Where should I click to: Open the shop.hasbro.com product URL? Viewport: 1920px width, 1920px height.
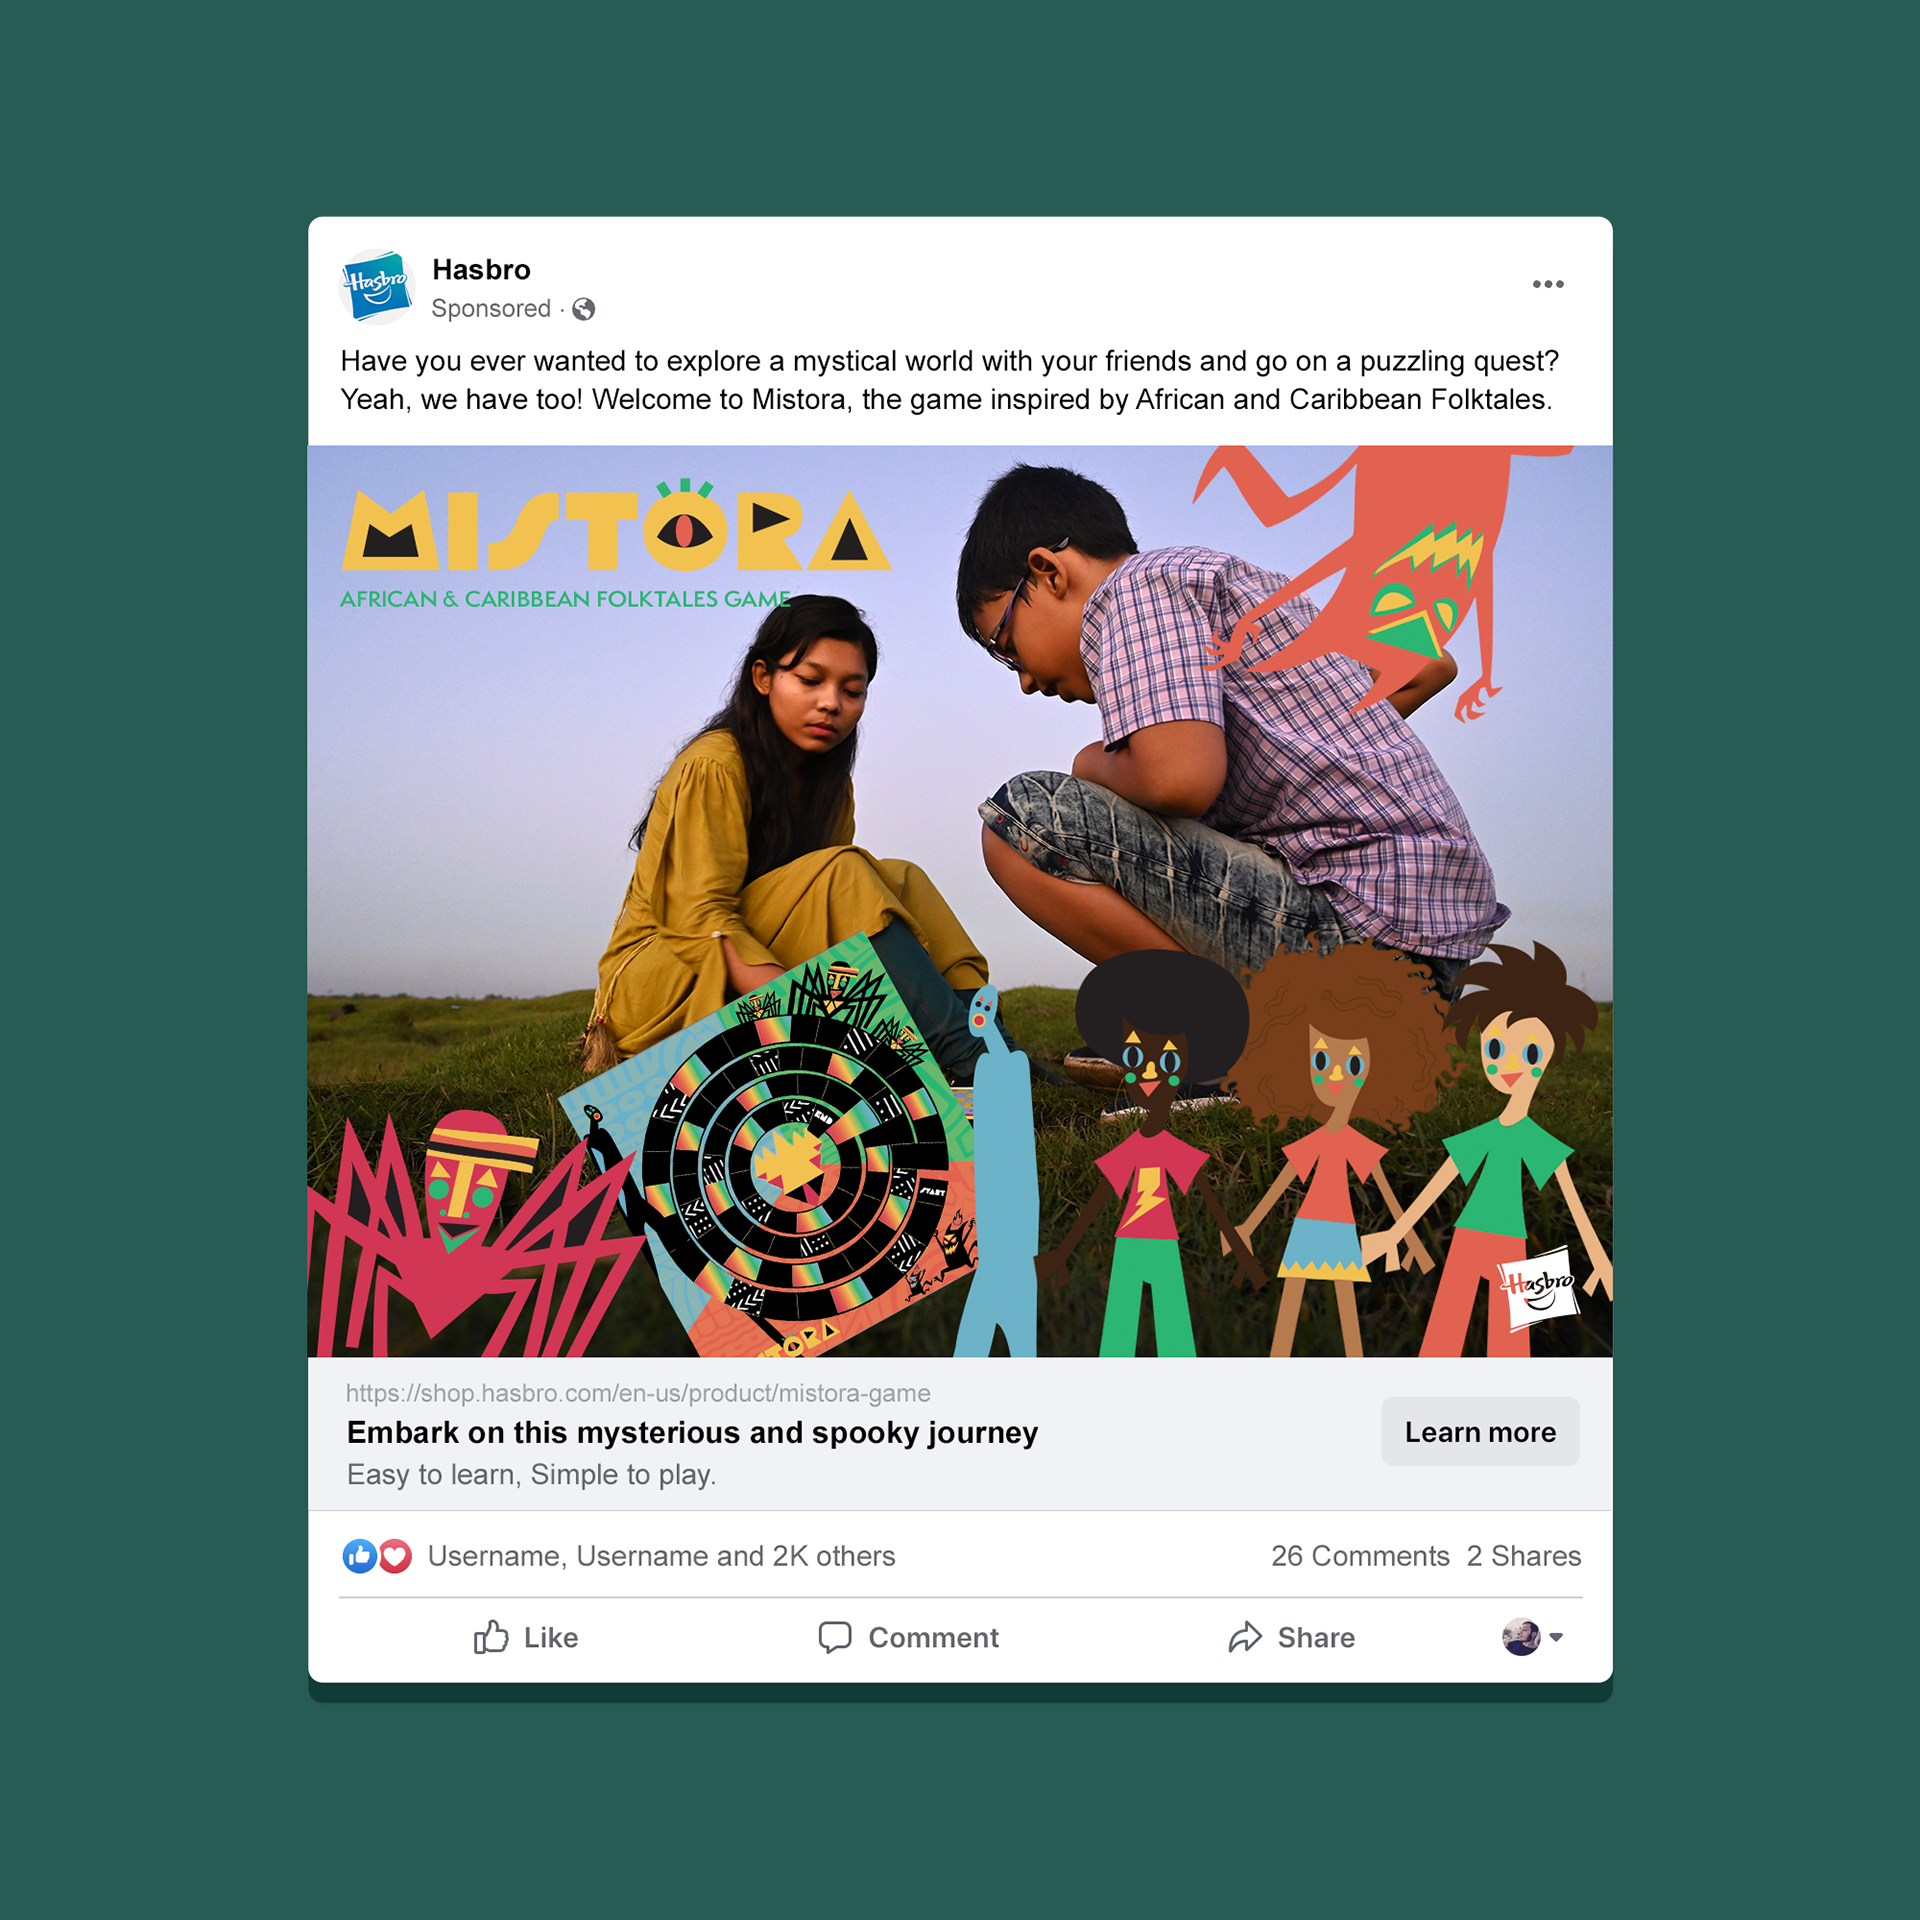coord(638,1393)
